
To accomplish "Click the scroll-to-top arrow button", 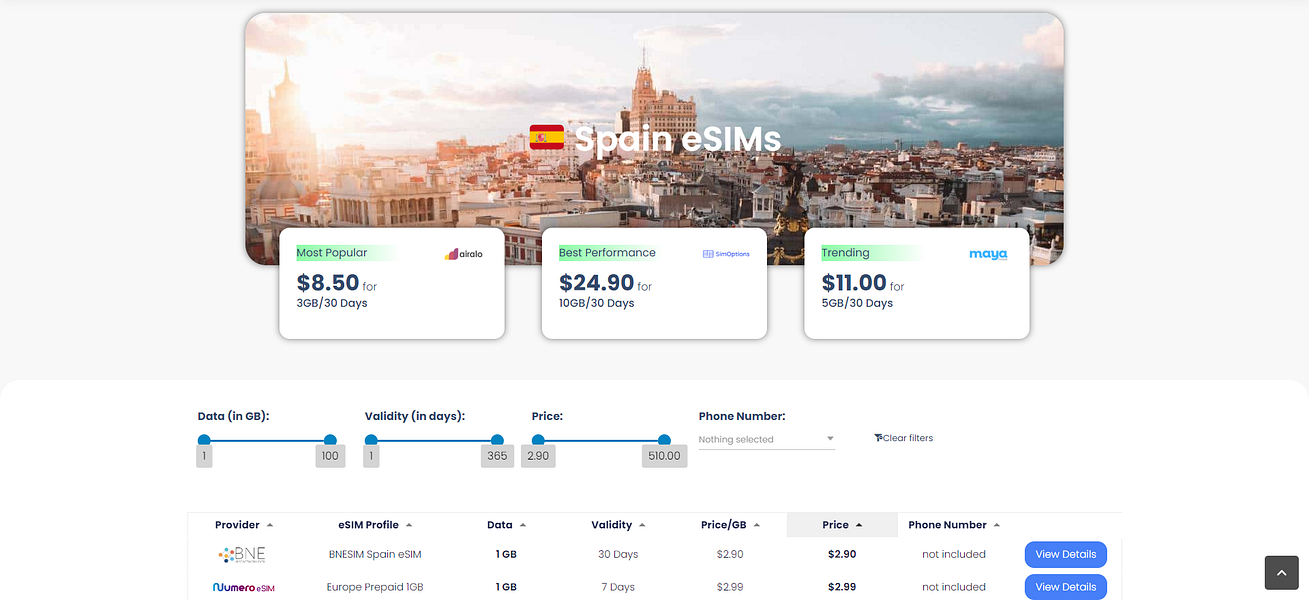I will click(x=1281, y=572).
